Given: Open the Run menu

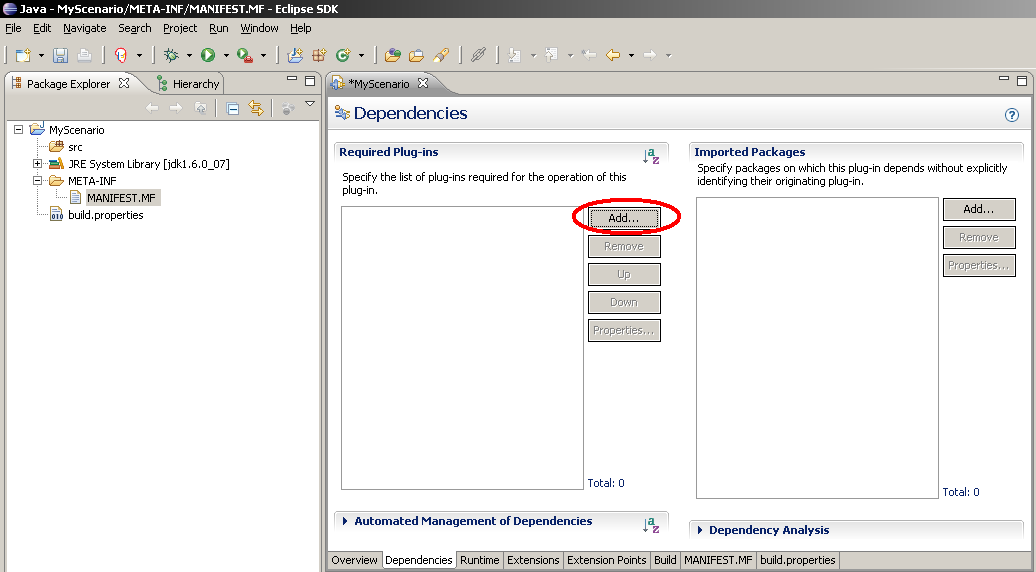Looking at the screenshot, I should click(x=219, y=28).
